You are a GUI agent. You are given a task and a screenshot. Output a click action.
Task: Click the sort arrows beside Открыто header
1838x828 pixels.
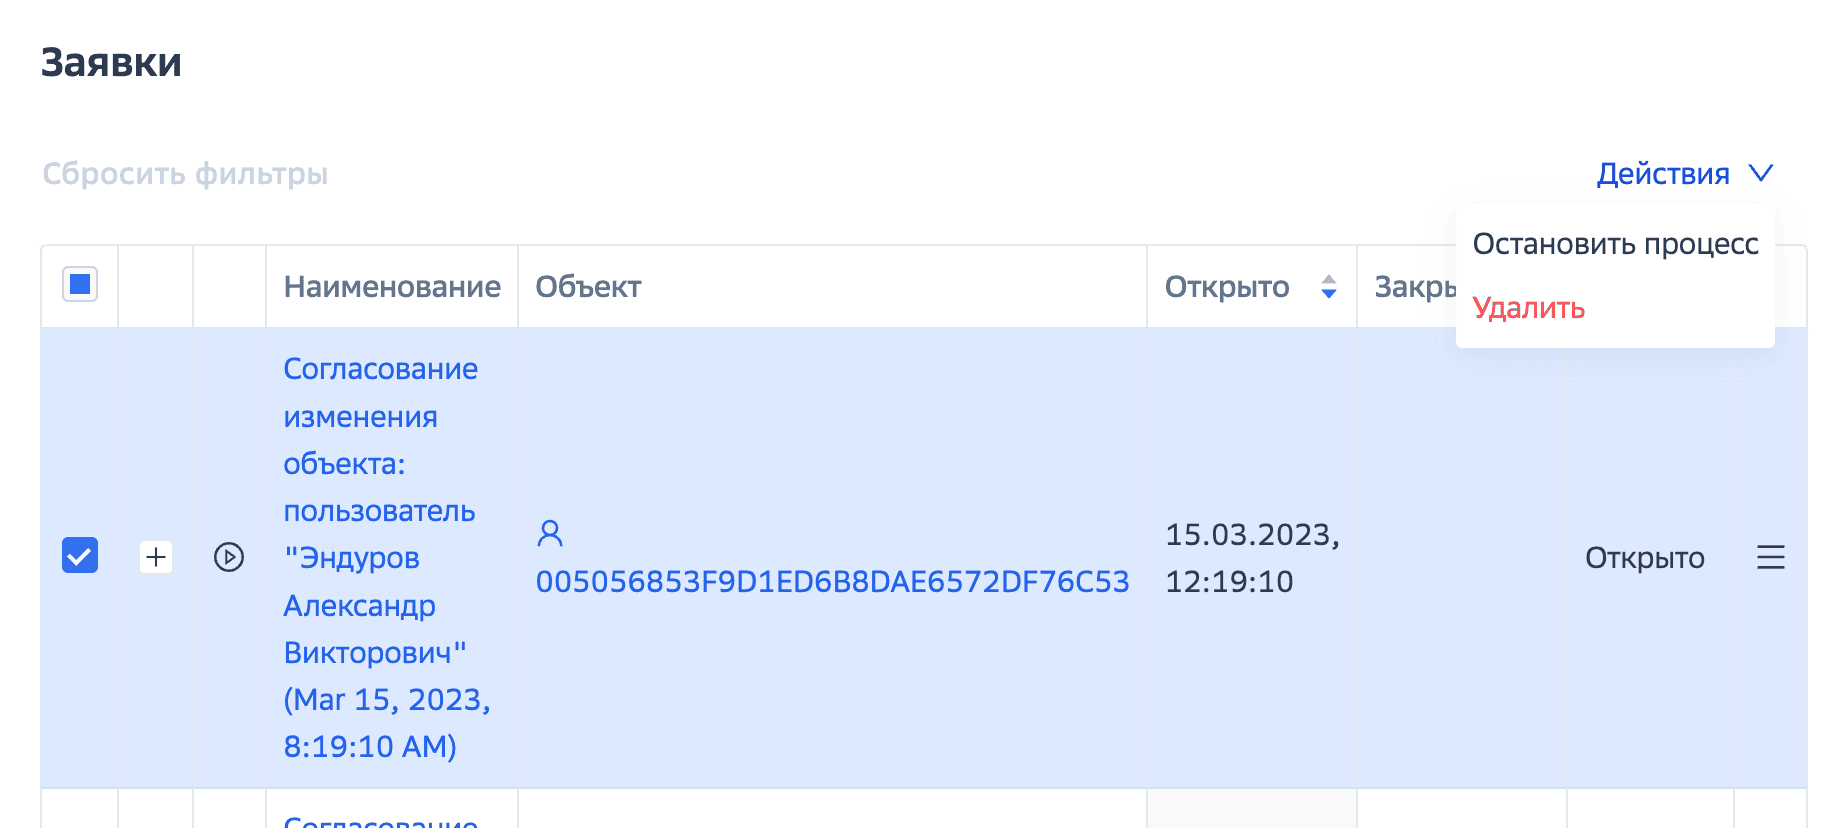point(1329,287)
